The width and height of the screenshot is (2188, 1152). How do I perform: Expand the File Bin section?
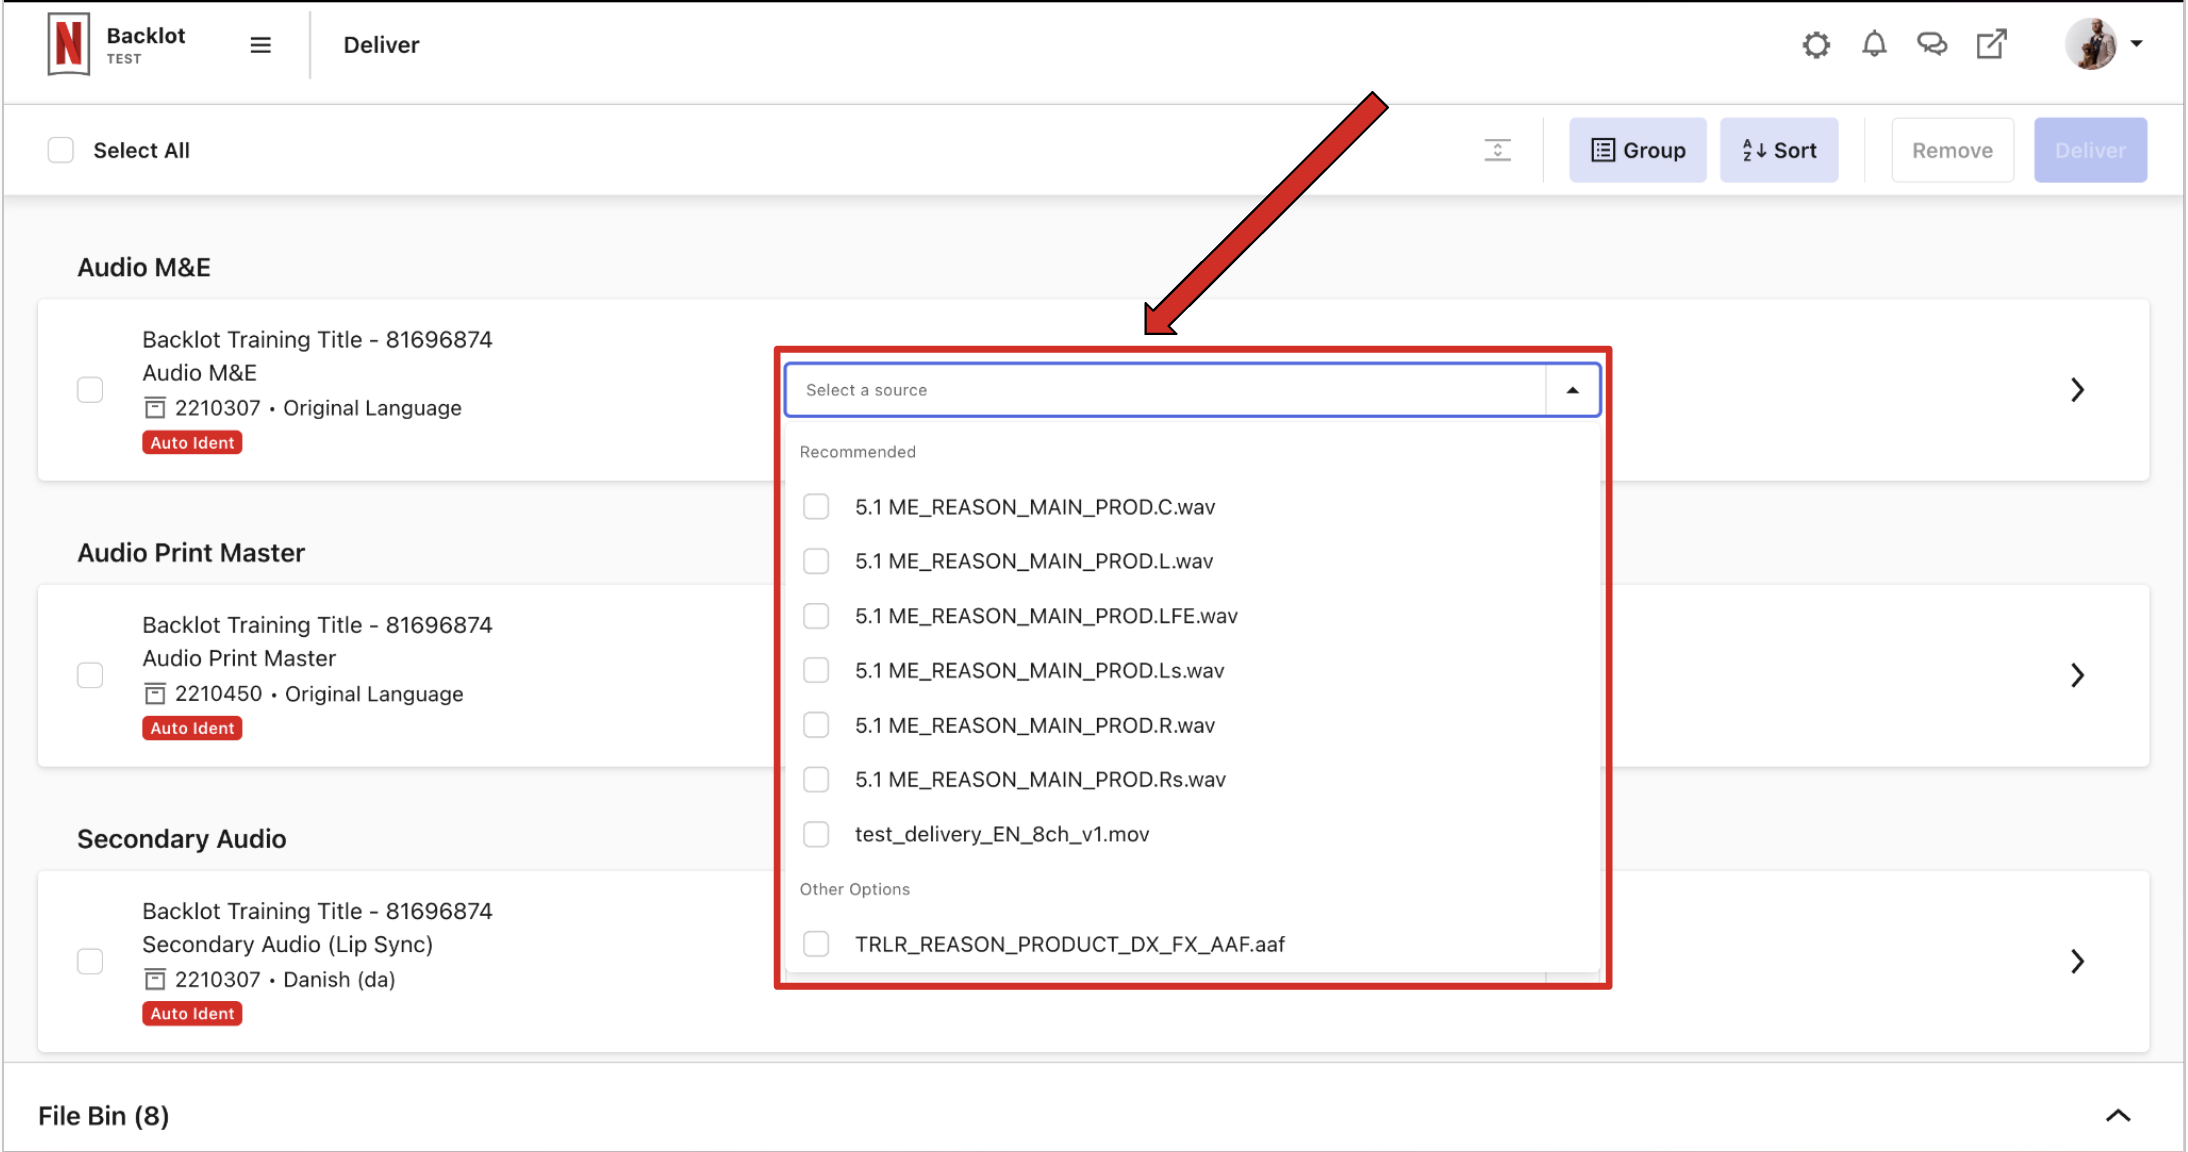pos(2126,1114)
